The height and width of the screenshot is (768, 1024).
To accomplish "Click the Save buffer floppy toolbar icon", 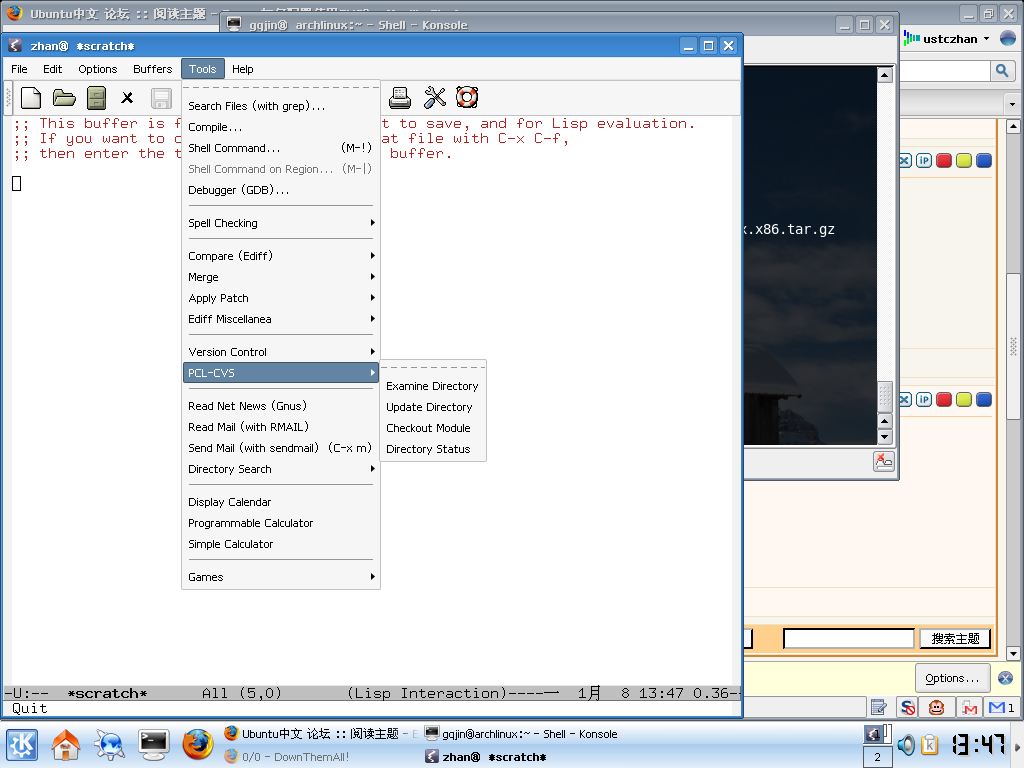I will (161, 99).
